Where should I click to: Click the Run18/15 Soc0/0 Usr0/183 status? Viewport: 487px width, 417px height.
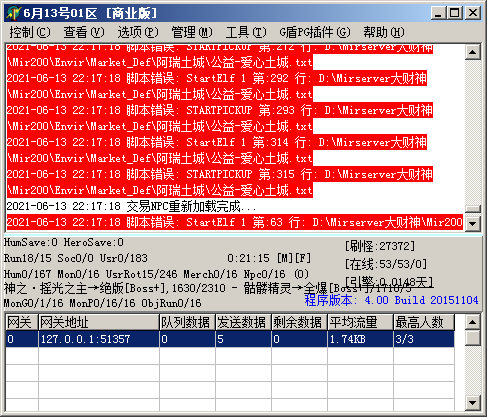click(76, 258)
